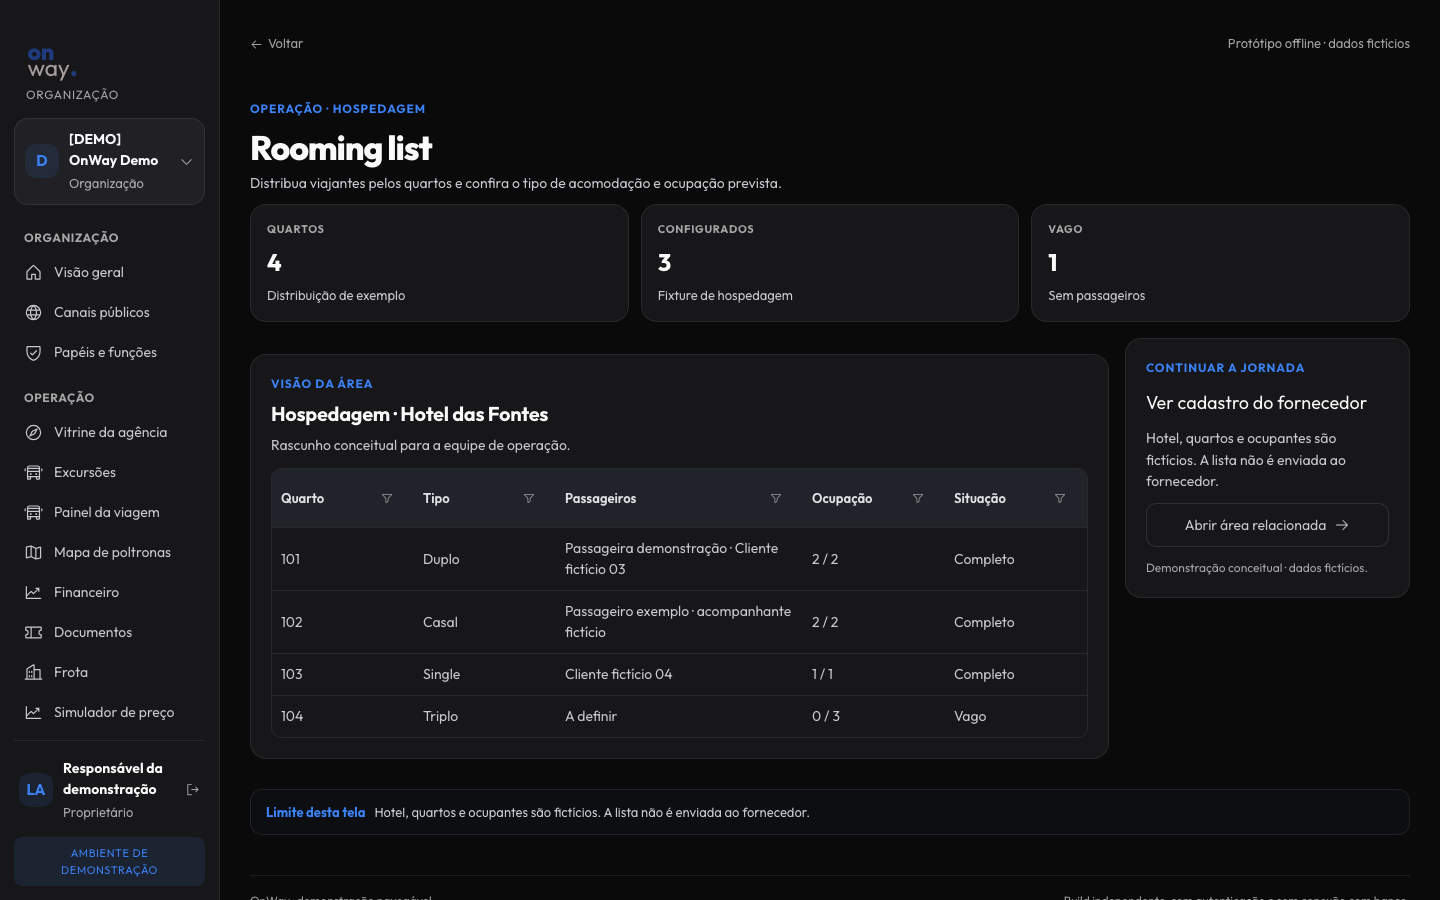Click the Frota building icon
The image size is (1440, 900).
coord(33,672)
